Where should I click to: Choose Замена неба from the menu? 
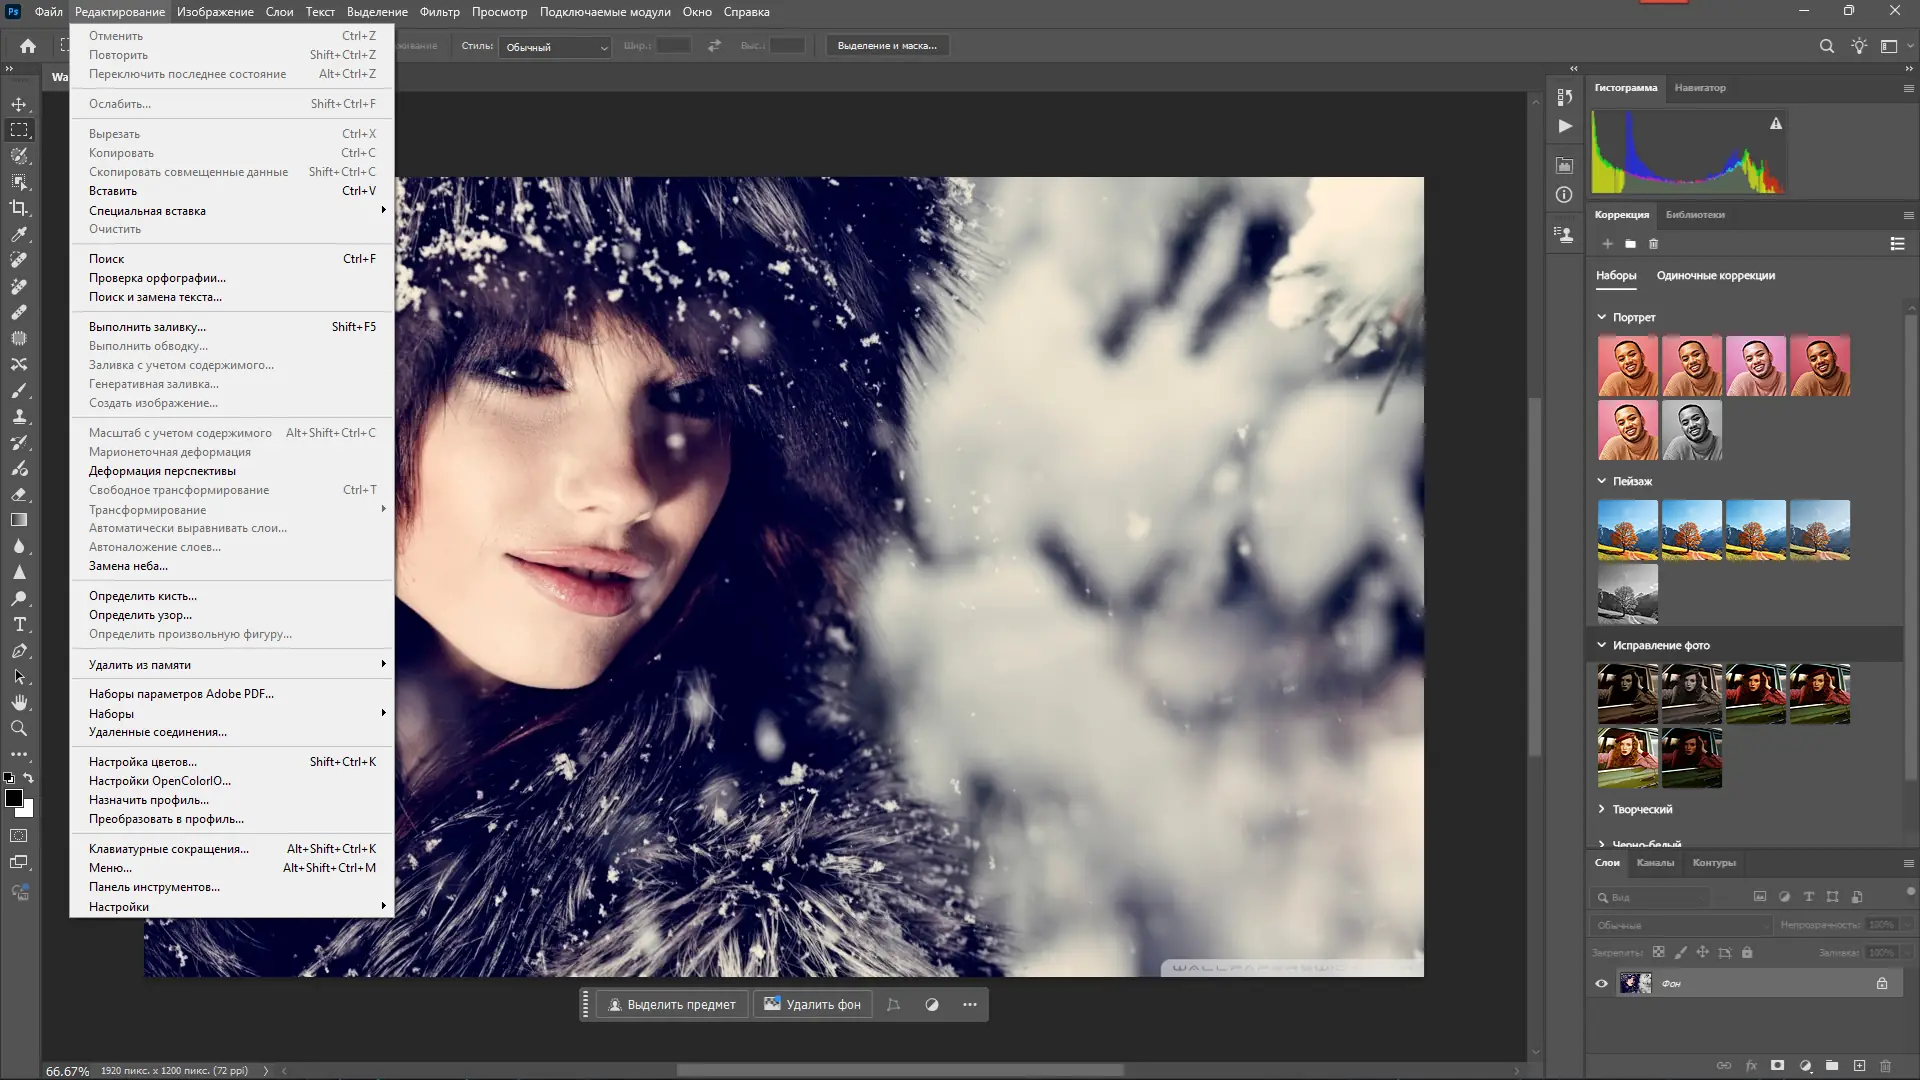tap(128, 566)
